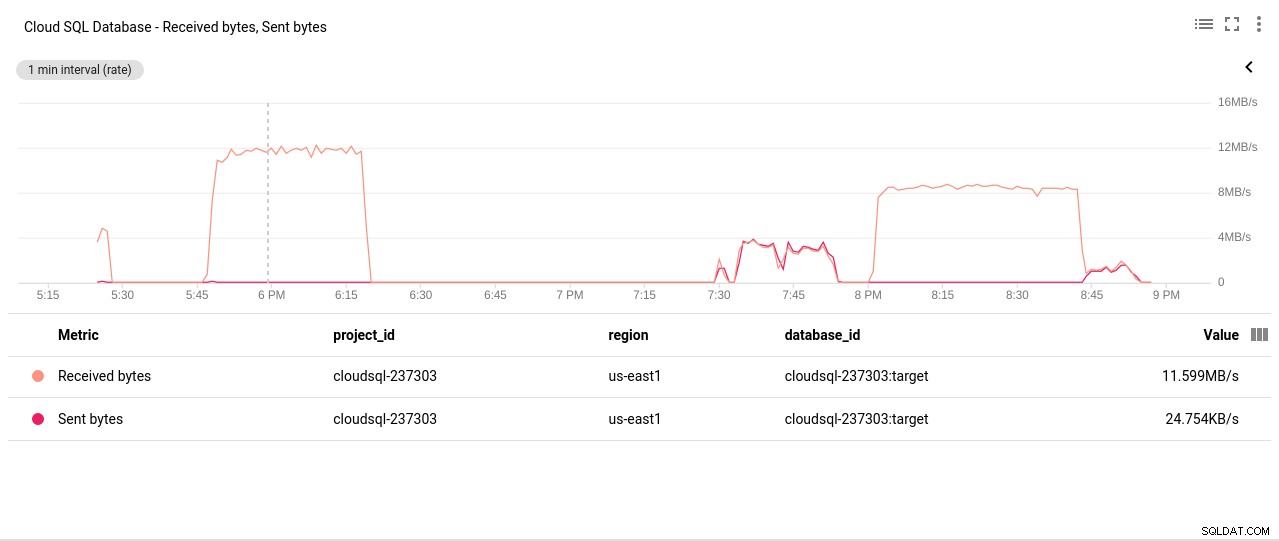1279x541 pixels.
Task: Click the 6:15 time axis label
Action: [346, 295]
